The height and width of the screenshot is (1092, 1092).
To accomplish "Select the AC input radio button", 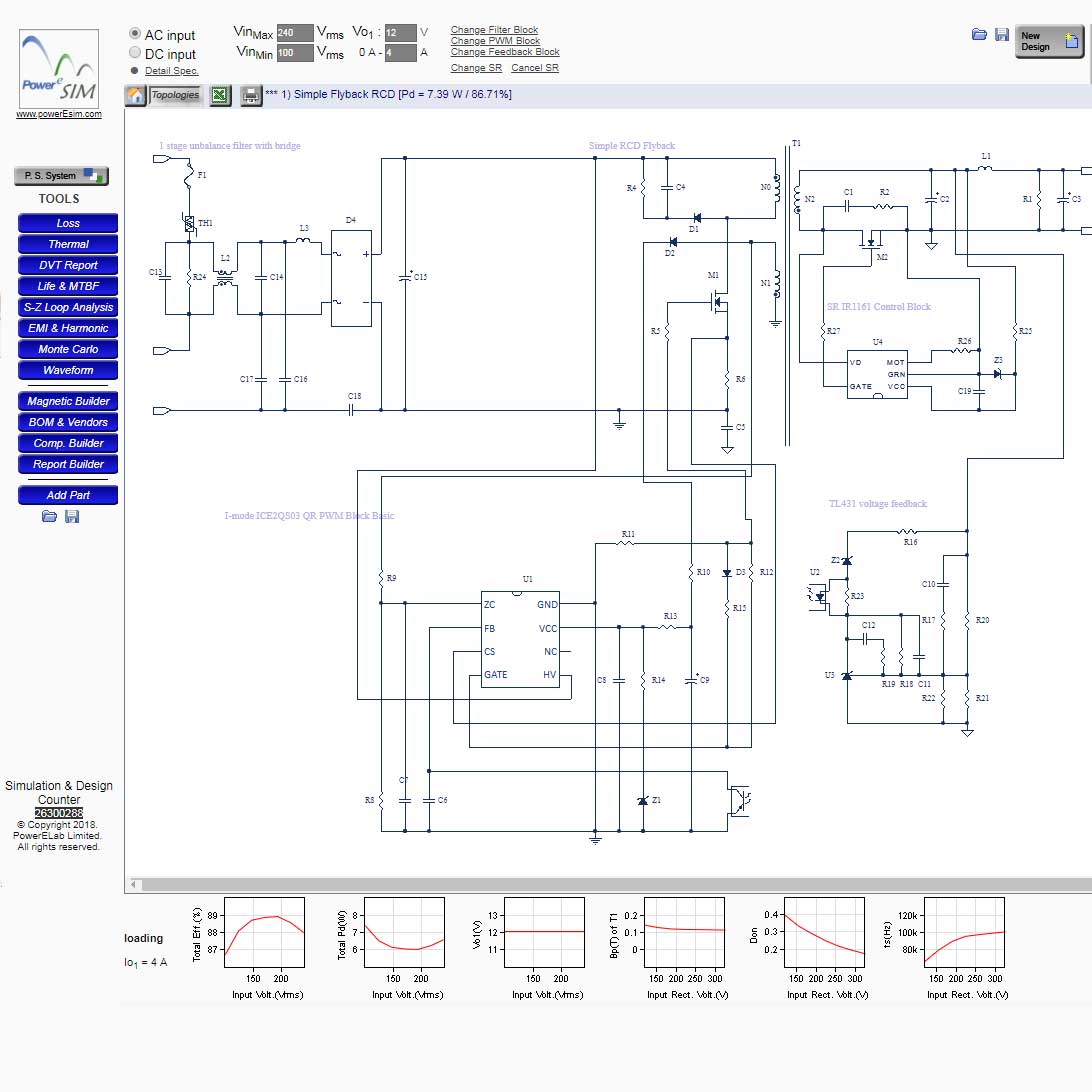I will (x=135, y=35).
